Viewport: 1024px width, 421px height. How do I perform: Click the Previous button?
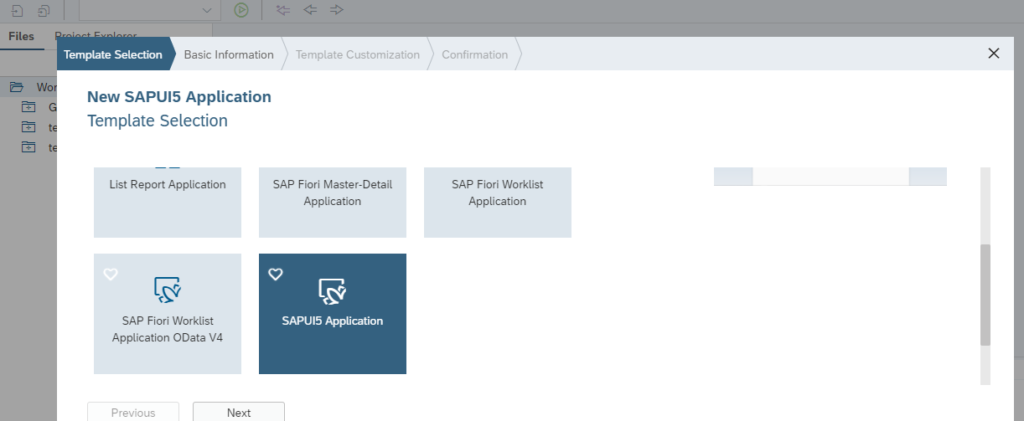coord(133,413)
